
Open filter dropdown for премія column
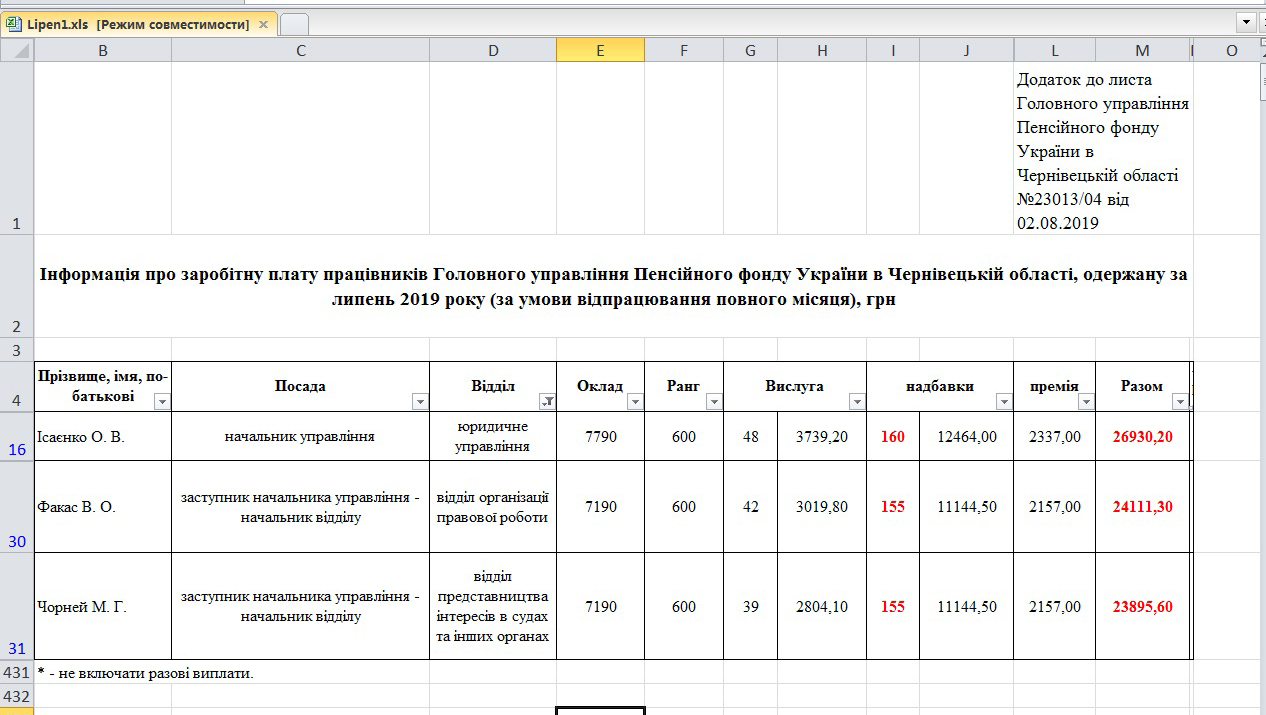tap(1086, 401)
